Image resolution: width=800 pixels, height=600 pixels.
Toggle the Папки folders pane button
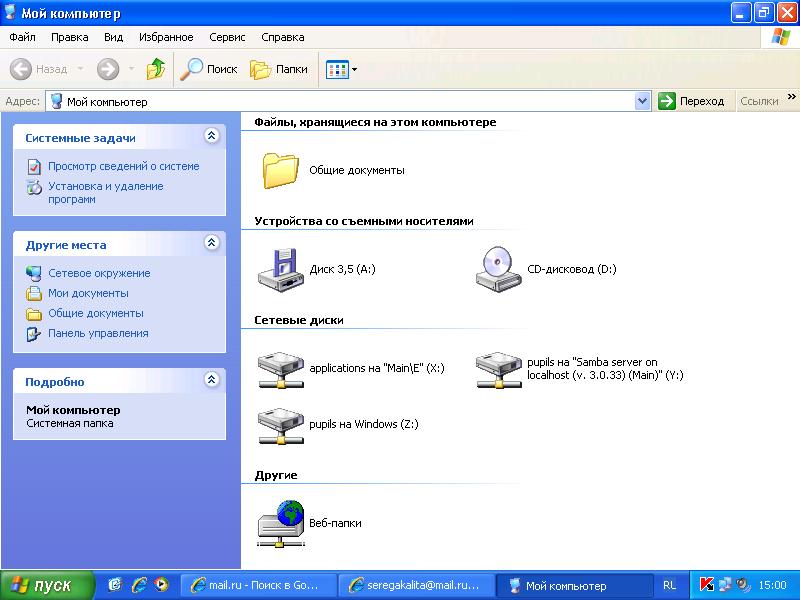(x=279, y=69)
